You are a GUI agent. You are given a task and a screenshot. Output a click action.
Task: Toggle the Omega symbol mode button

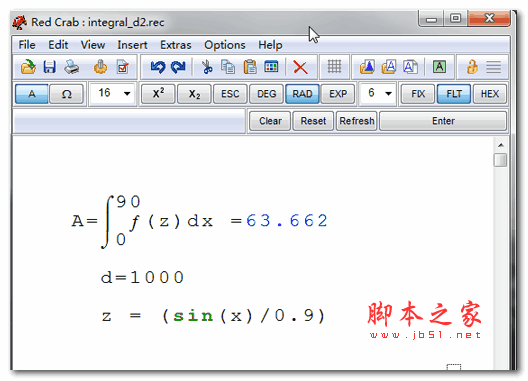[66, 94]
